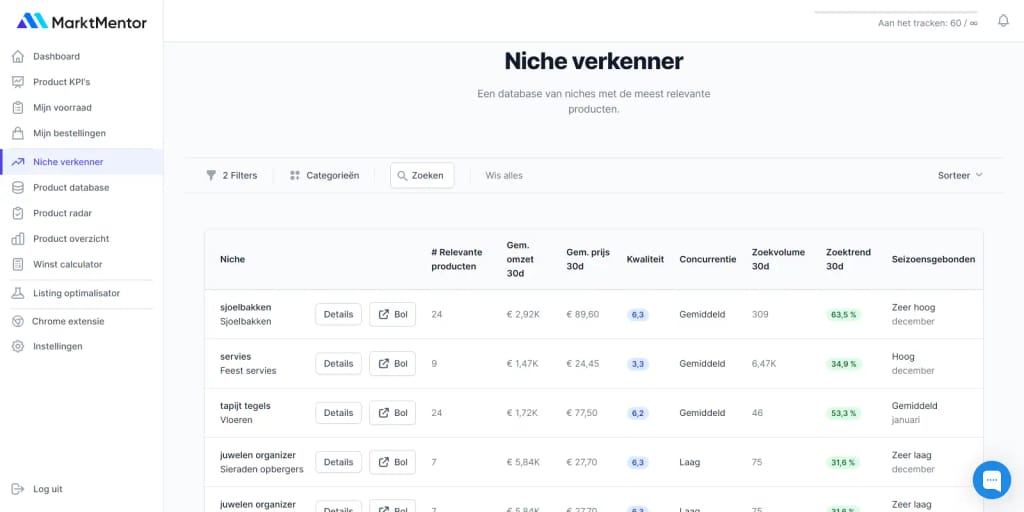Screen dimensions: 1024x512
Task: Click the Mijn voorraad clipboard icon
Action: pos(18,108)
